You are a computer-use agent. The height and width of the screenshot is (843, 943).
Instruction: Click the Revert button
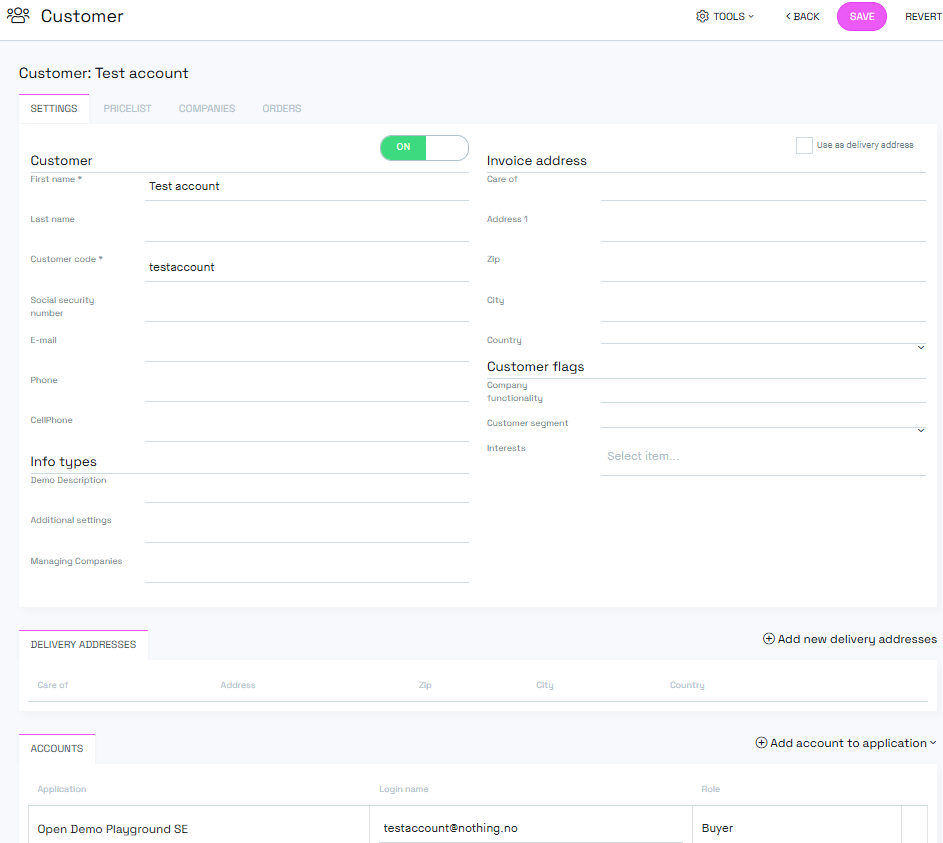click(922, 17)
